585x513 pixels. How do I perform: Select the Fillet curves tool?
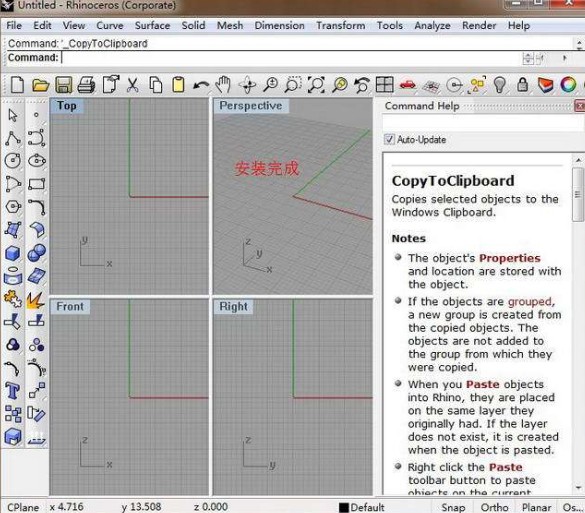click(x=37, y=207)
